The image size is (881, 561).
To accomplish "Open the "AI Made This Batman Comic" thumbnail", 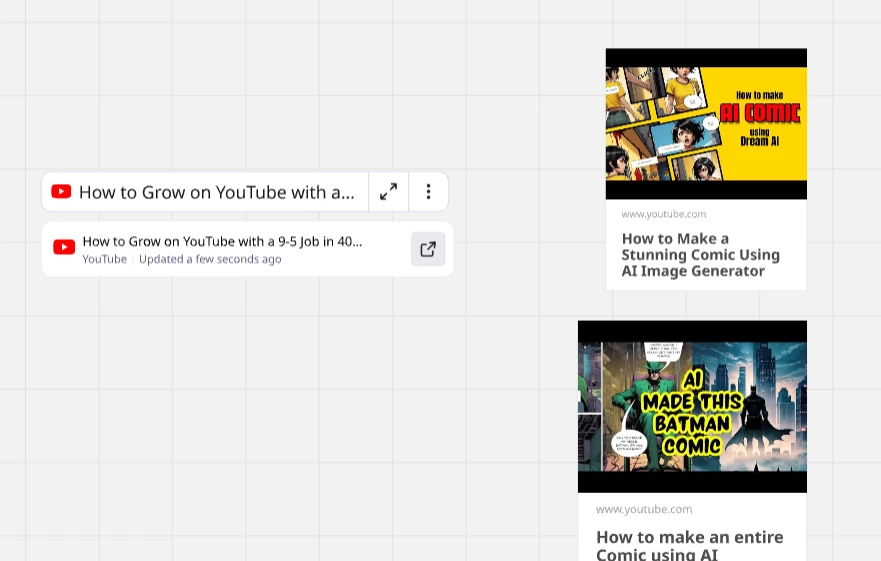I will tap(692, 406).
